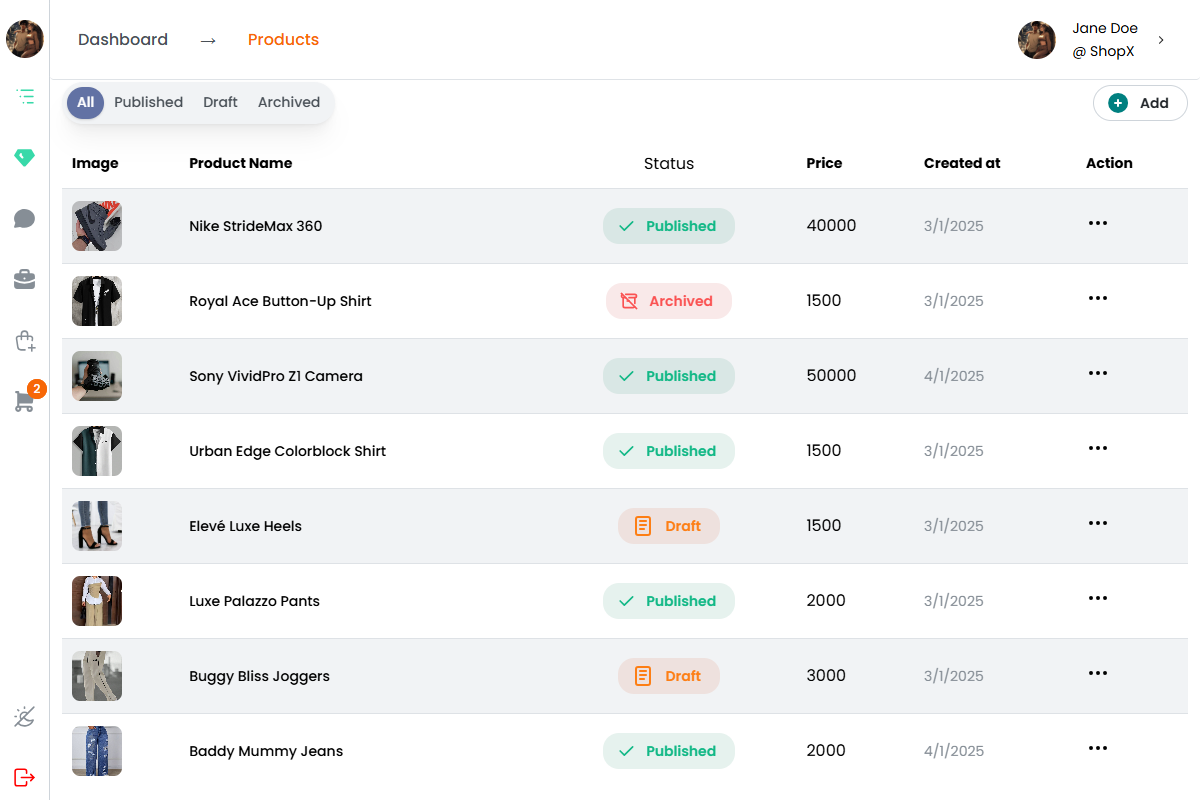Click the green diamond icon in sidebar
1200x800 pixels.
pos(24,158)
